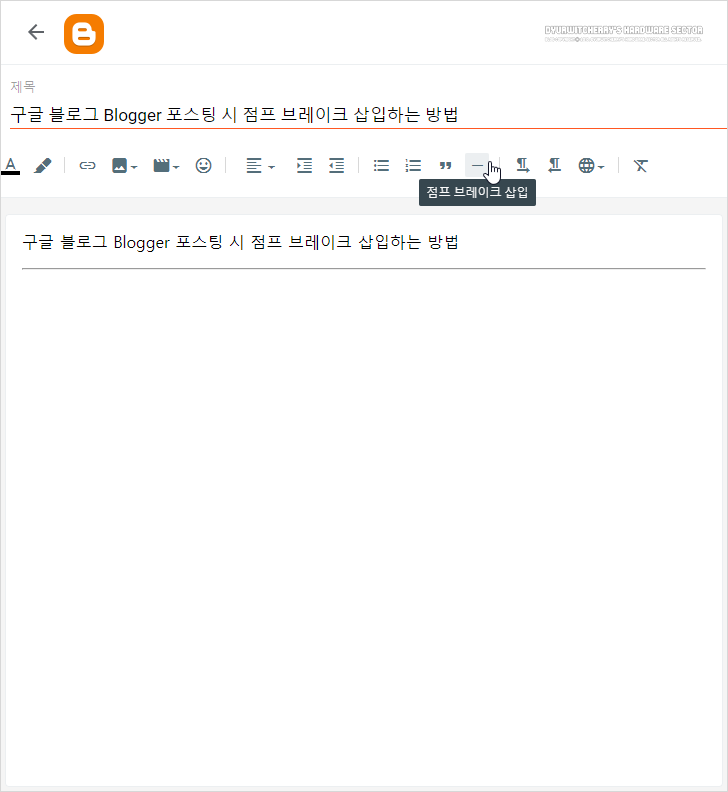
Task: Open the input language globe dropdown
Action: [x=591, y=166]
